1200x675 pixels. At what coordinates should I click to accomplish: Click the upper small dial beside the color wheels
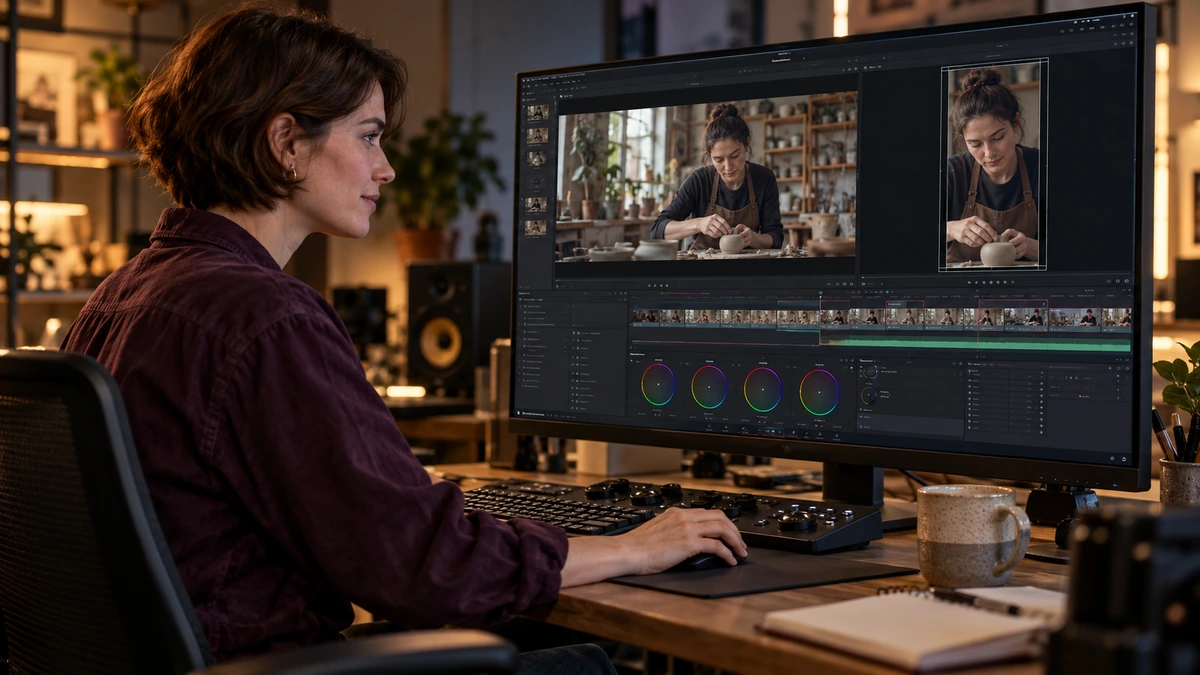click(x=869, y=372)
